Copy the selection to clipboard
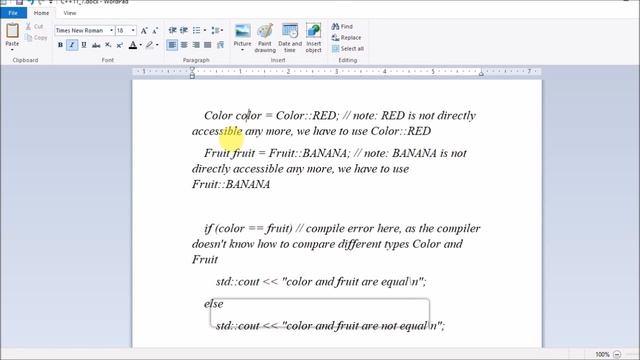Screen dimensions: 640x360 click(36, 38)
